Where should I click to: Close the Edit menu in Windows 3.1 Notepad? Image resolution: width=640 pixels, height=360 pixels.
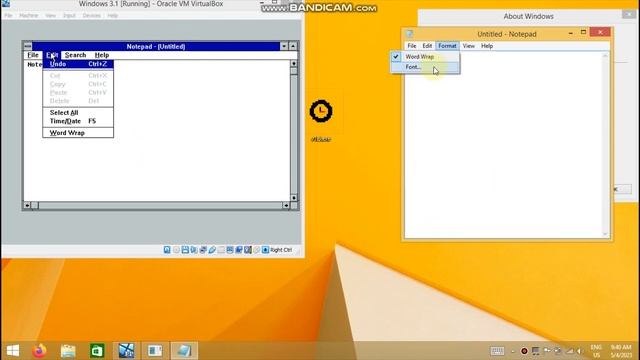tap(52, 55)
